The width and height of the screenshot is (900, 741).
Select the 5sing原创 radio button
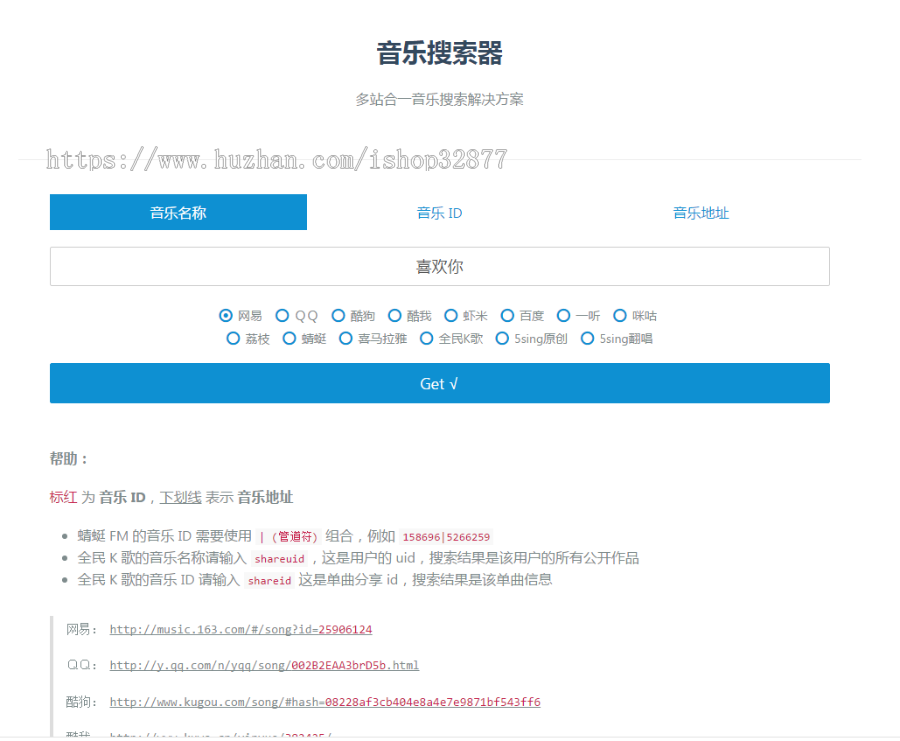[502, 339]
